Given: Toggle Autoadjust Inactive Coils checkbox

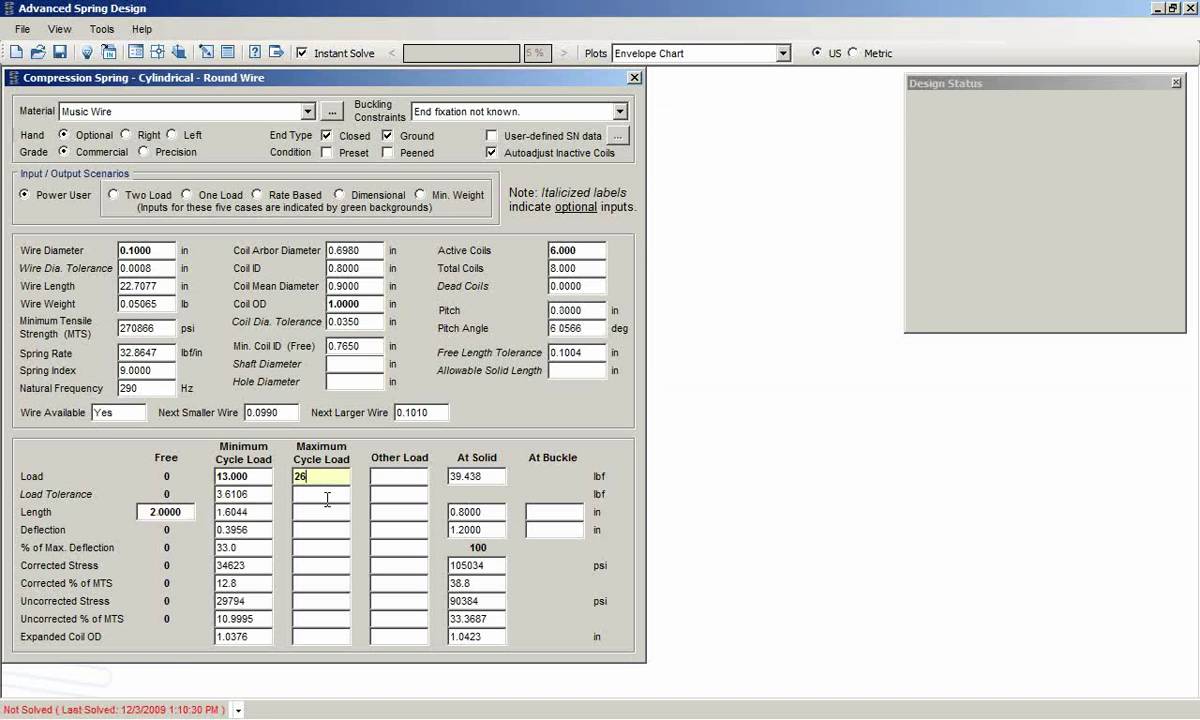Looking at the screenshot, I should coord(491,152).
